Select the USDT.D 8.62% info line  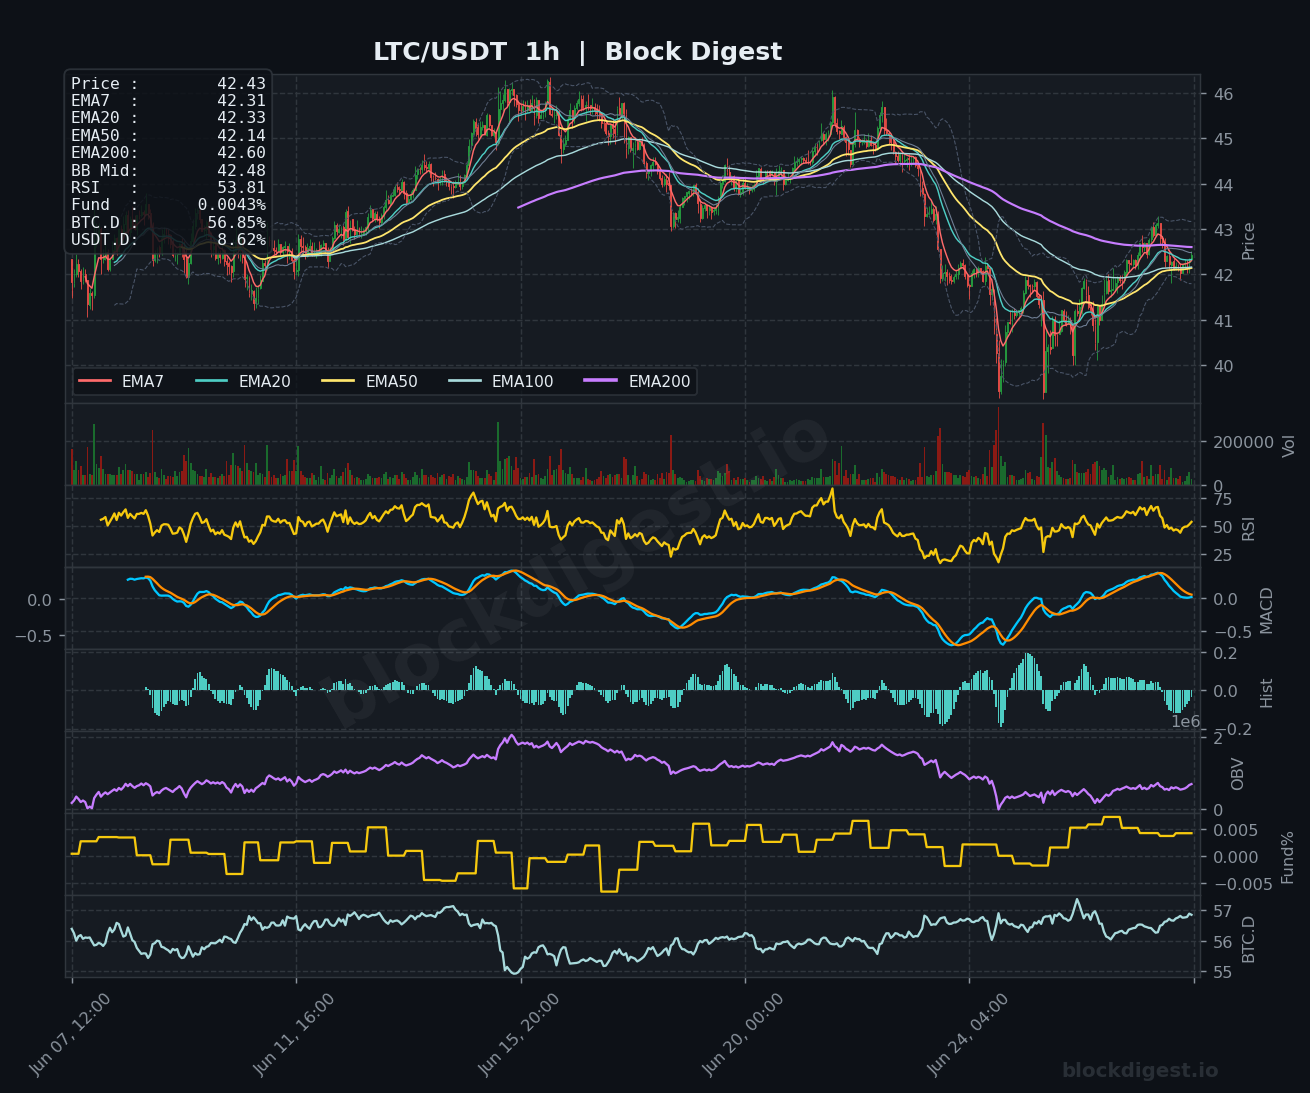[168, 240]
